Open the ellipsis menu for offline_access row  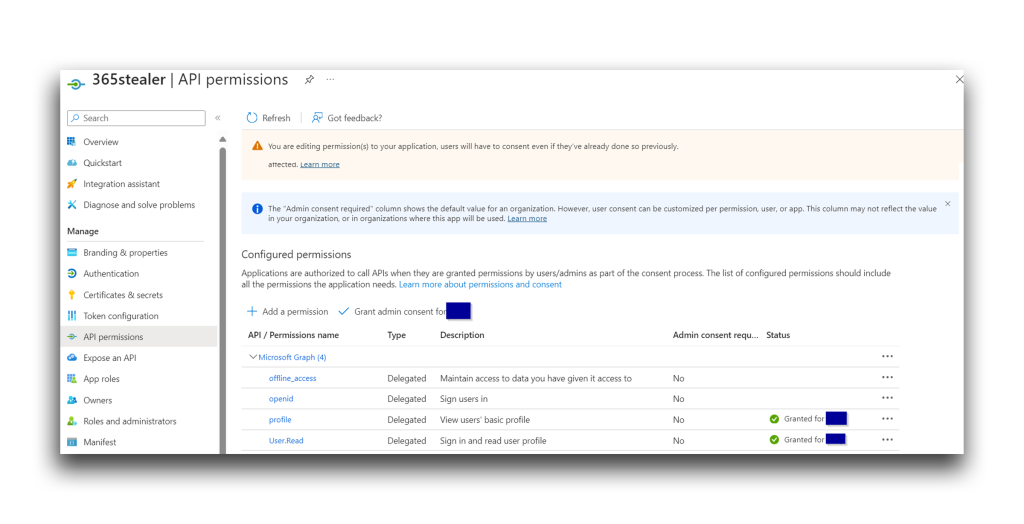click(x=887, y=377)
